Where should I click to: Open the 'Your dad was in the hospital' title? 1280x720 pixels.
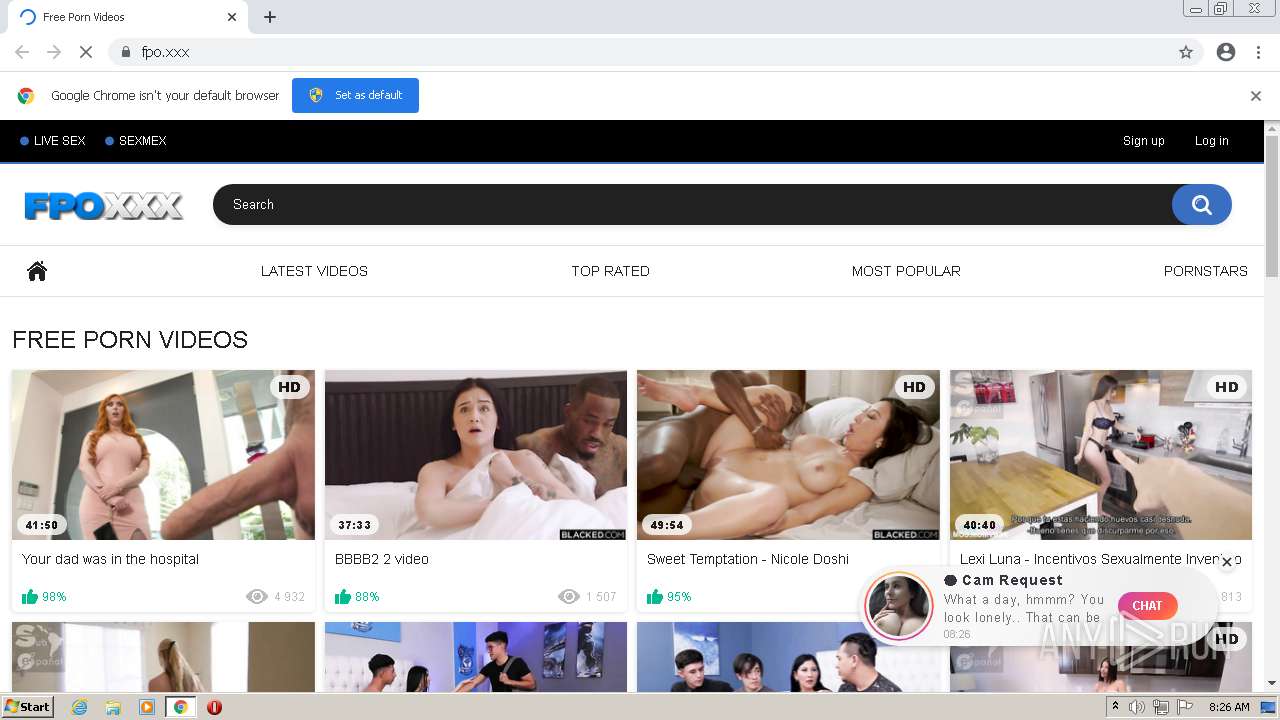[110, 559]
